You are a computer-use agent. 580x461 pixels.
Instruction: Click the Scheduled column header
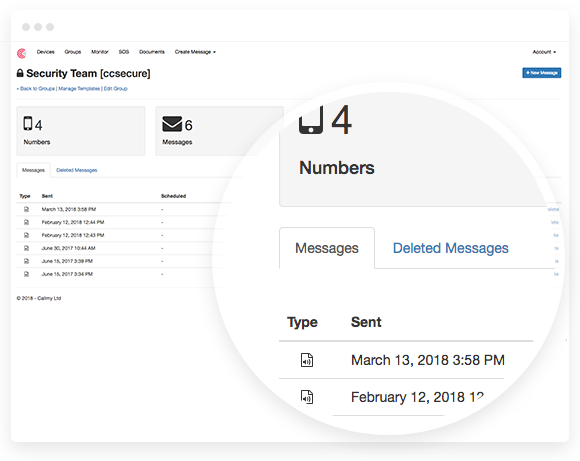[x=173, y=196]
